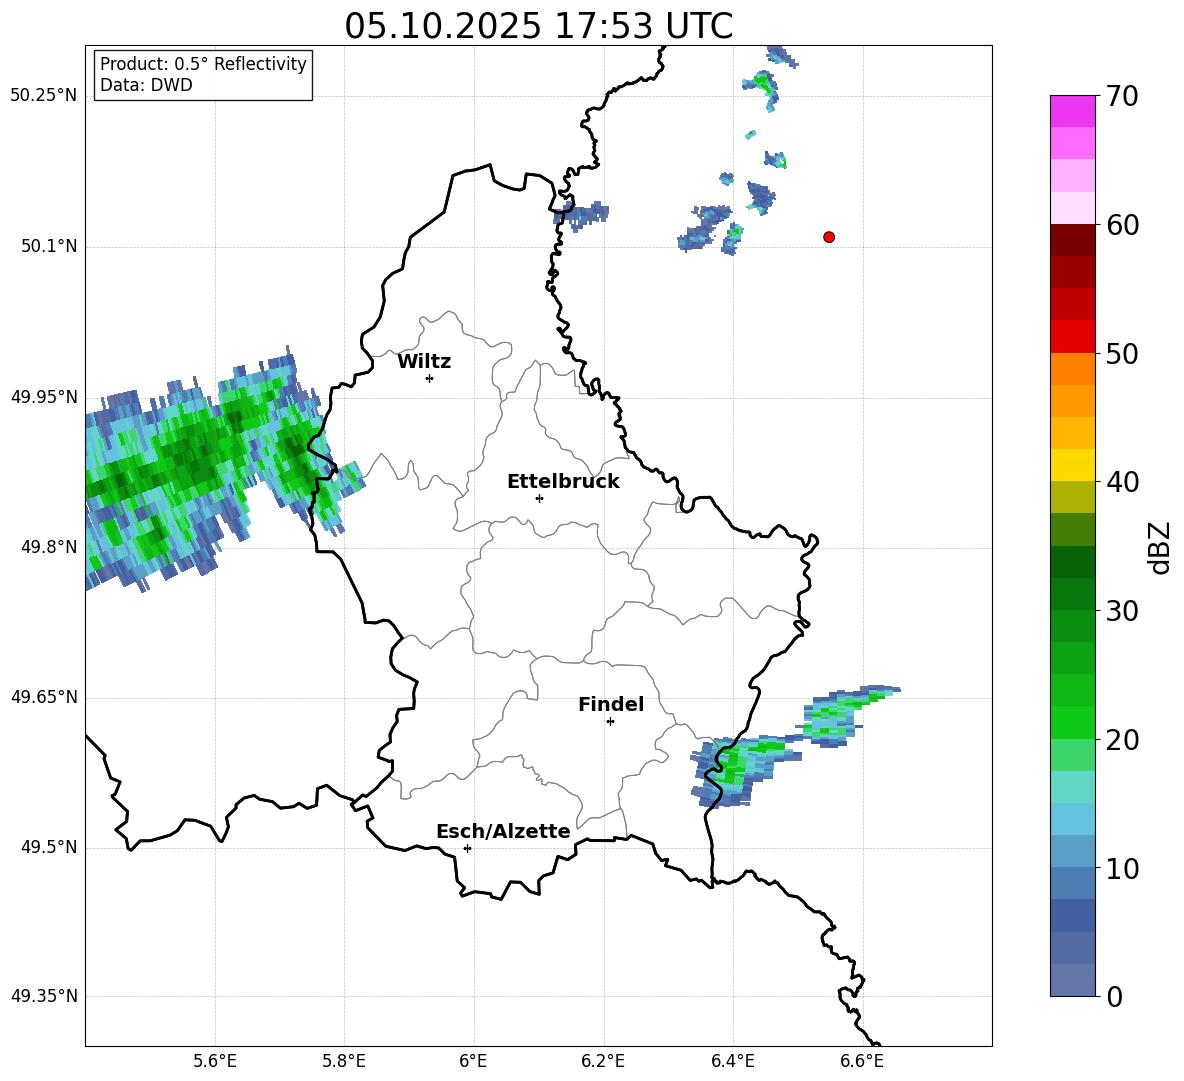Click the Wiltz station cross marker

tap(430, 378)
